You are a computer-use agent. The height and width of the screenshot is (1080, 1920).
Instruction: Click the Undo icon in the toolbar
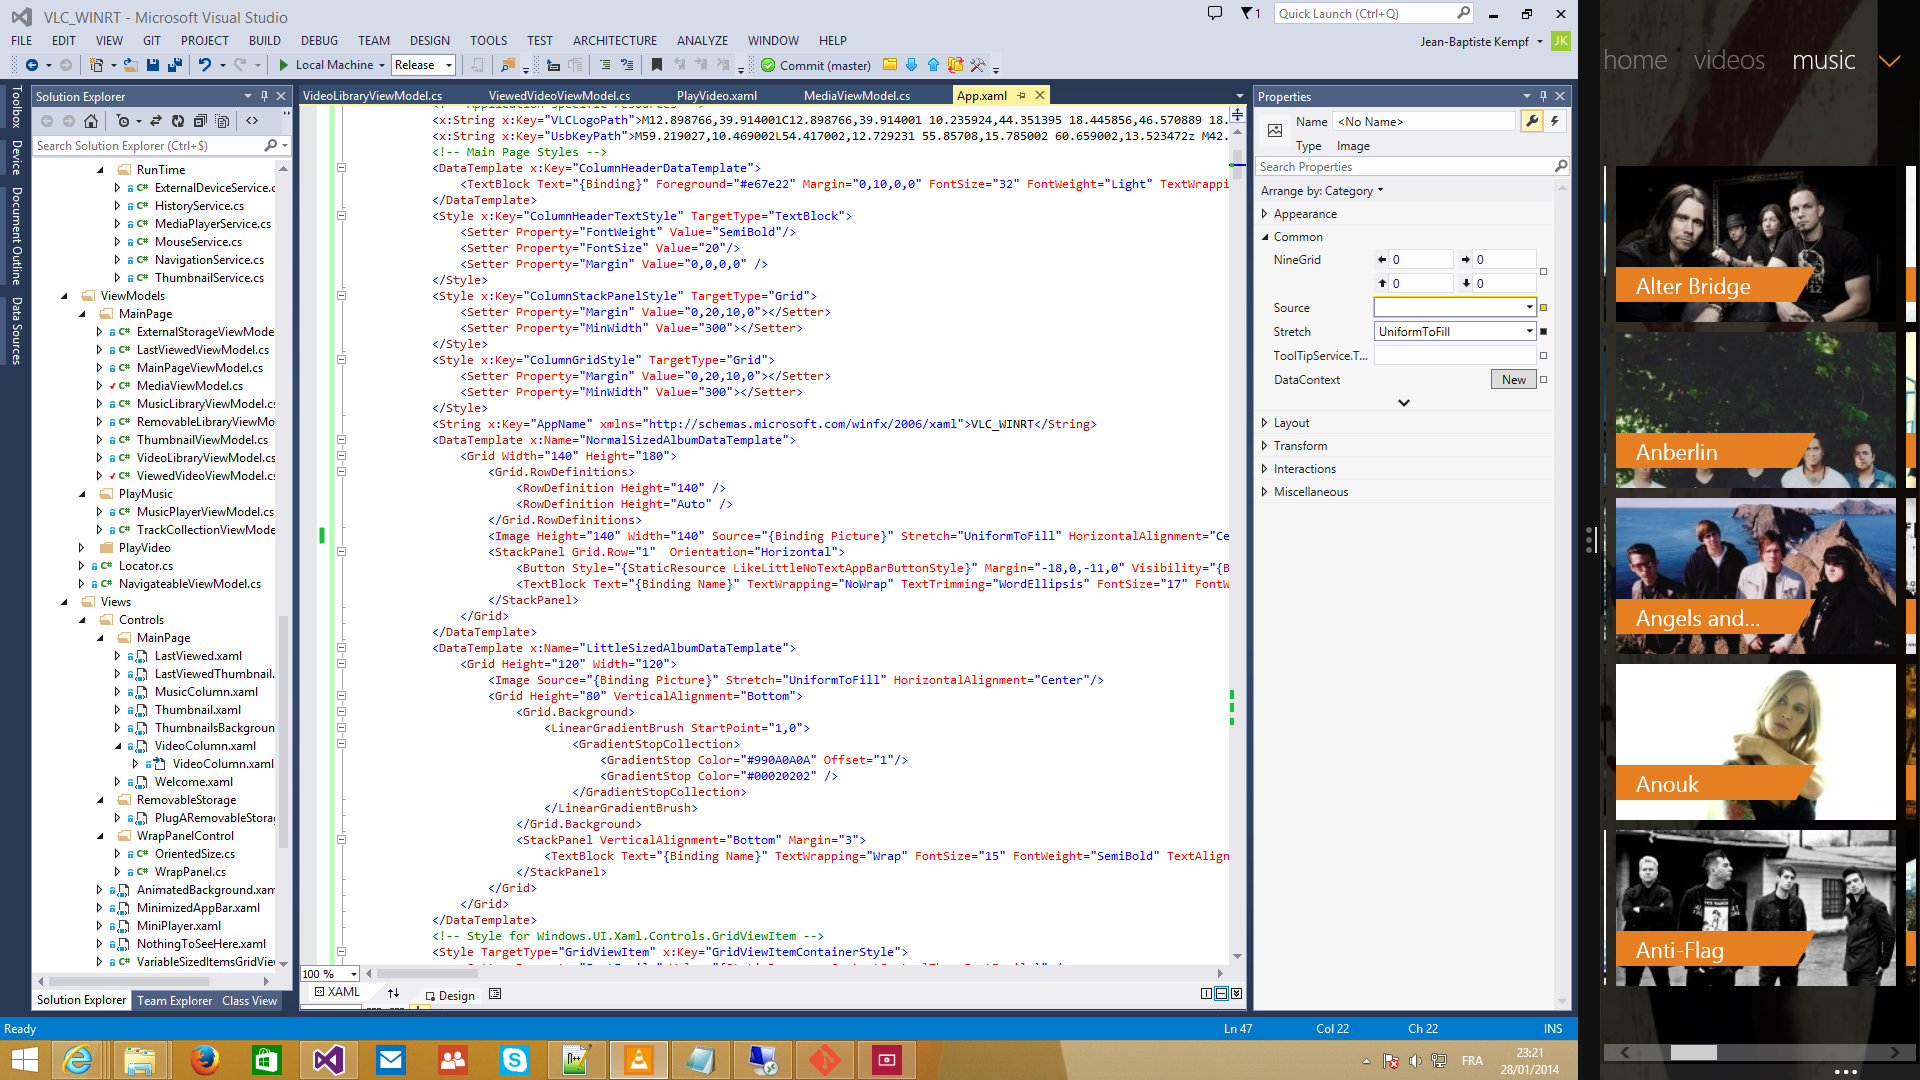(204, 65)
